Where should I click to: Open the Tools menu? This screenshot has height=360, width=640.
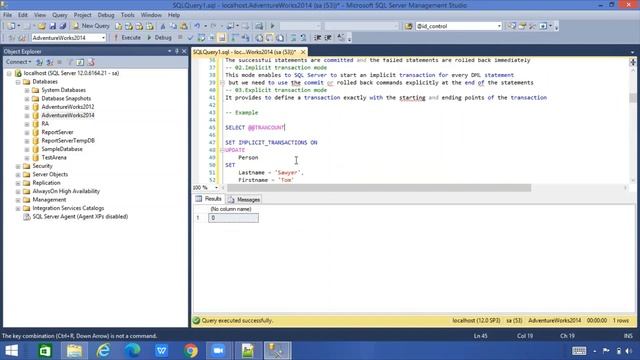point(127,15)
